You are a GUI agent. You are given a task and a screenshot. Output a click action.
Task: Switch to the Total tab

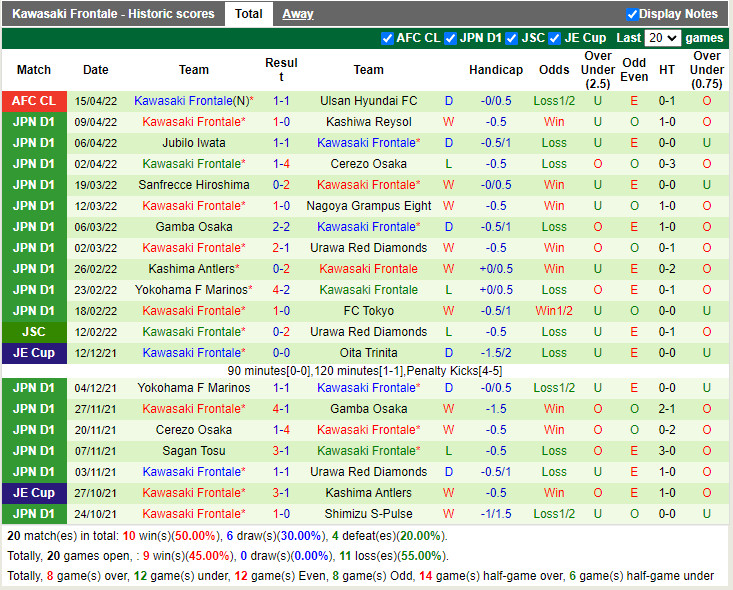(249, 14)
